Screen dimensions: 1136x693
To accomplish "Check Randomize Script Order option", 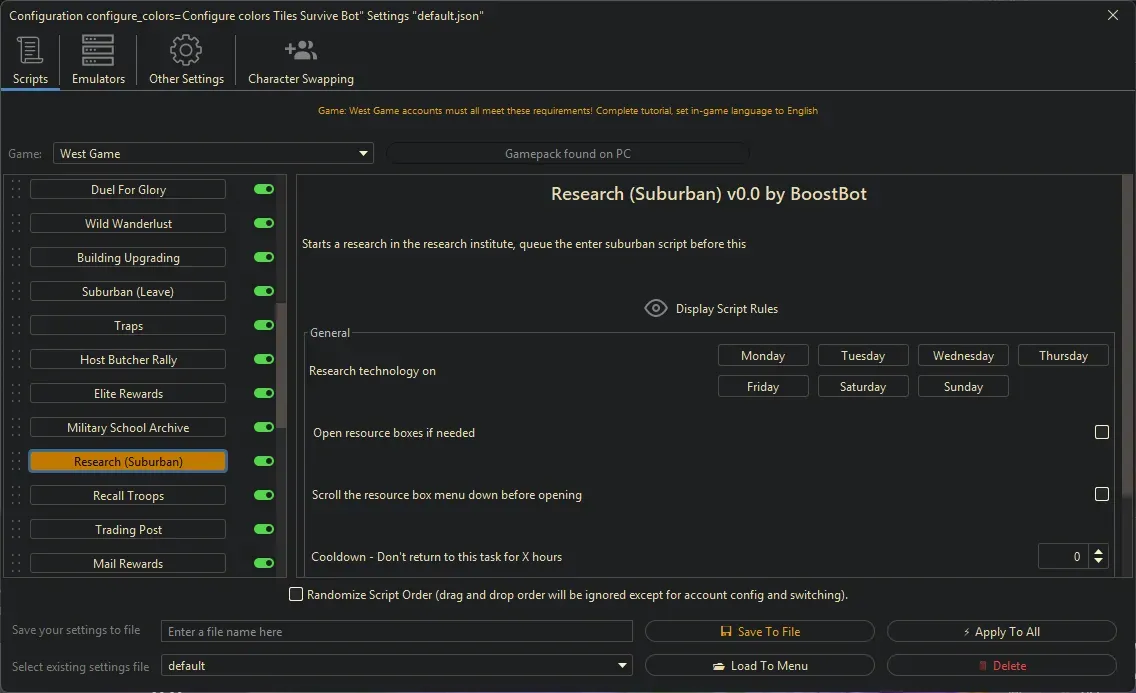I will coord(296,595).
